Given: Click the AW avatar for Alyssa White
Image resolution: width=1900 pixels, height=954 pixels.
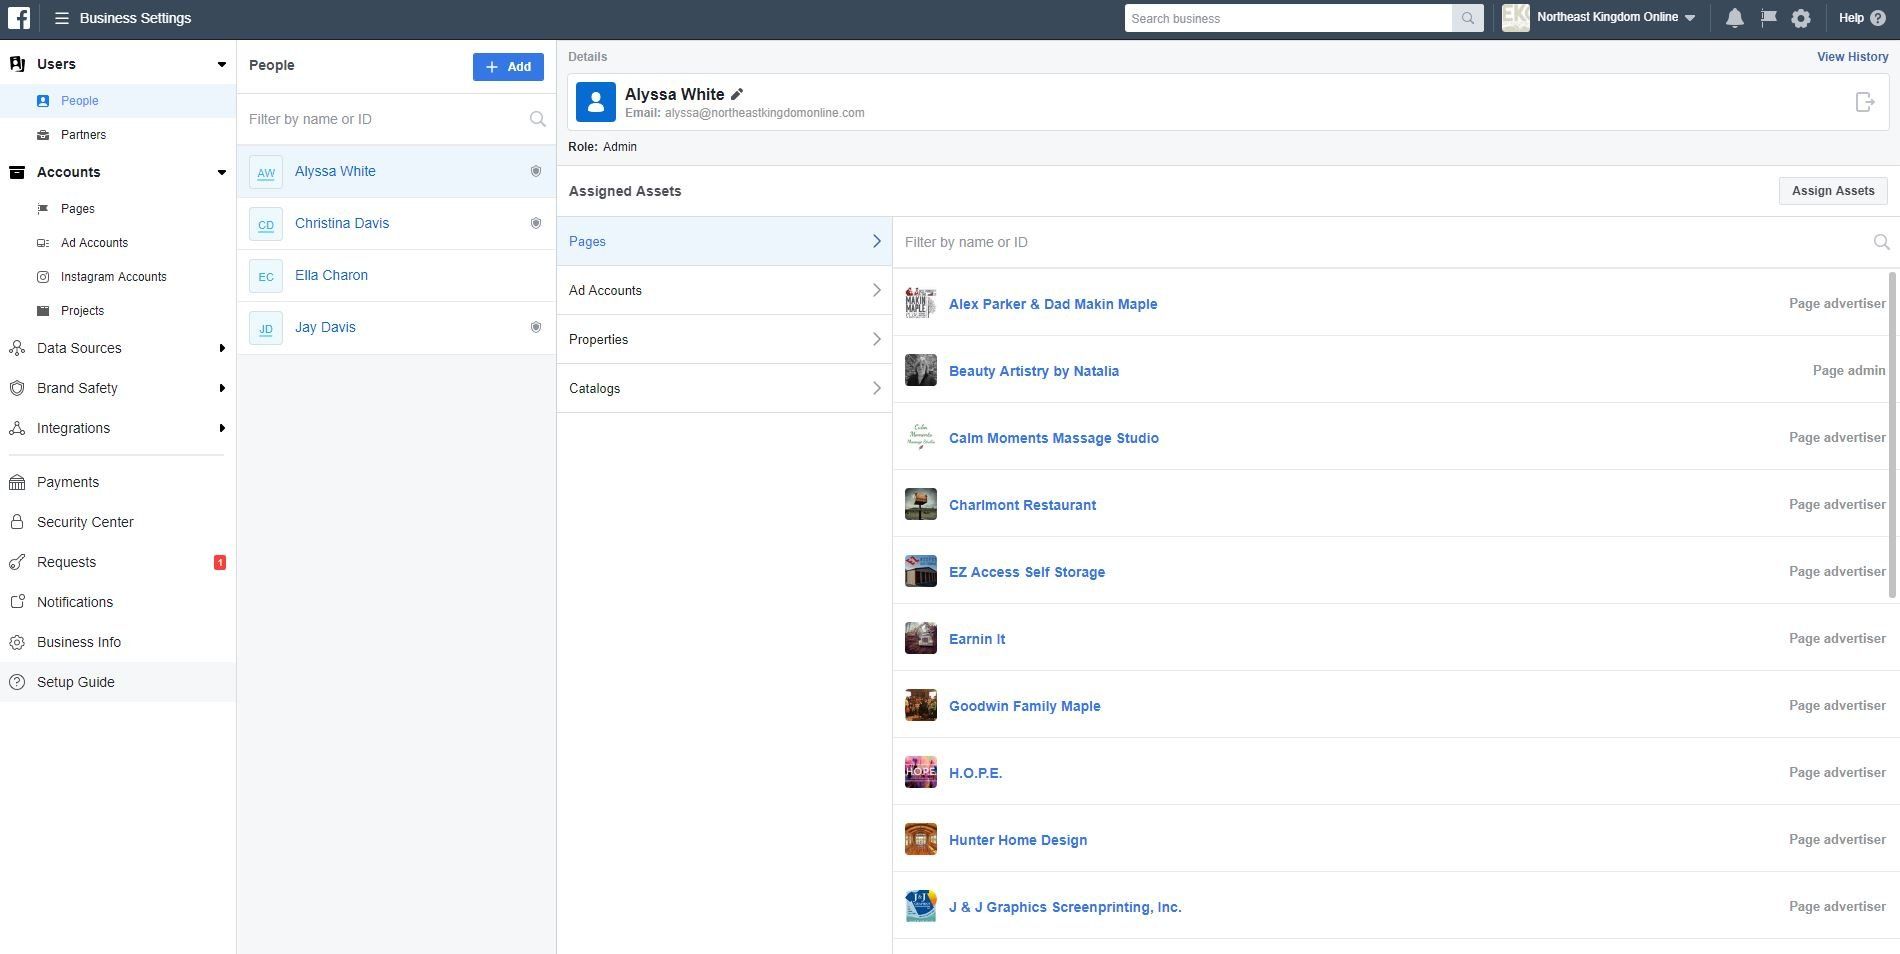Looking at the screenshot, I should pyautogui.click(x=266, y=172).
